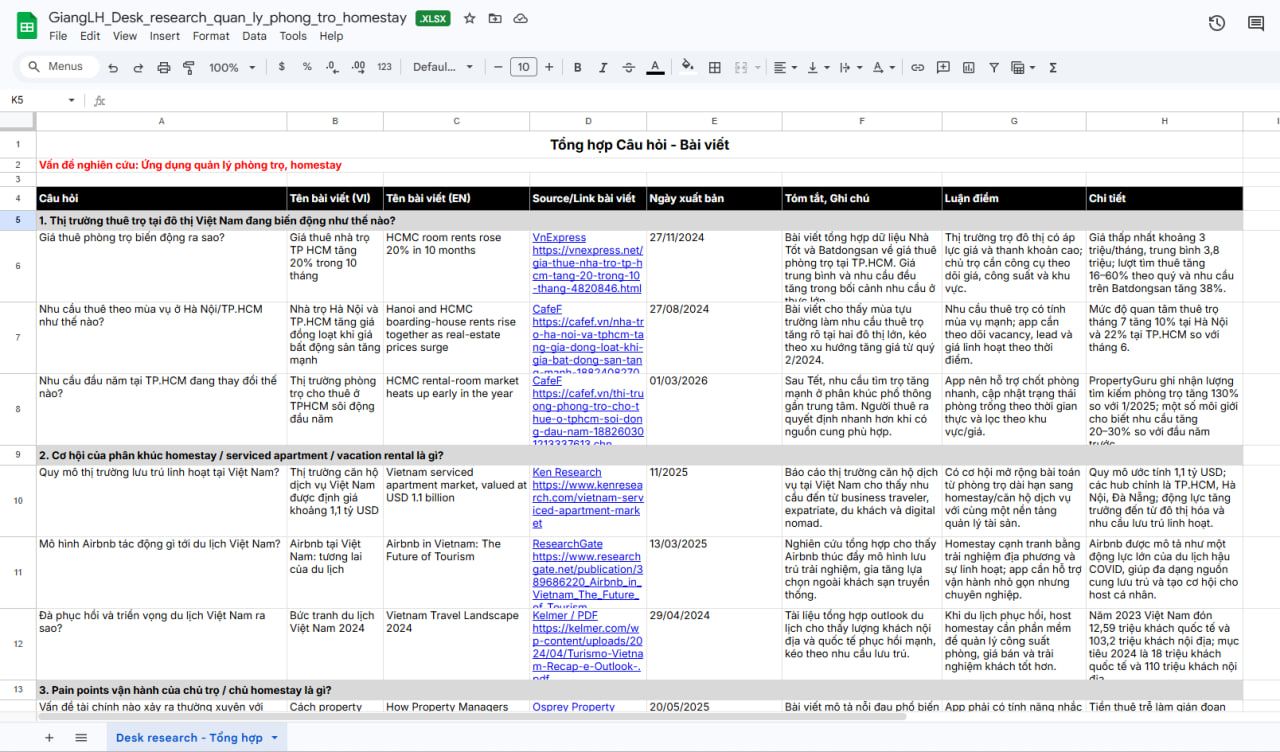1280x752 pixels.
Task: Click the redo arrow in the toolbar
Action: coord(138,67)
